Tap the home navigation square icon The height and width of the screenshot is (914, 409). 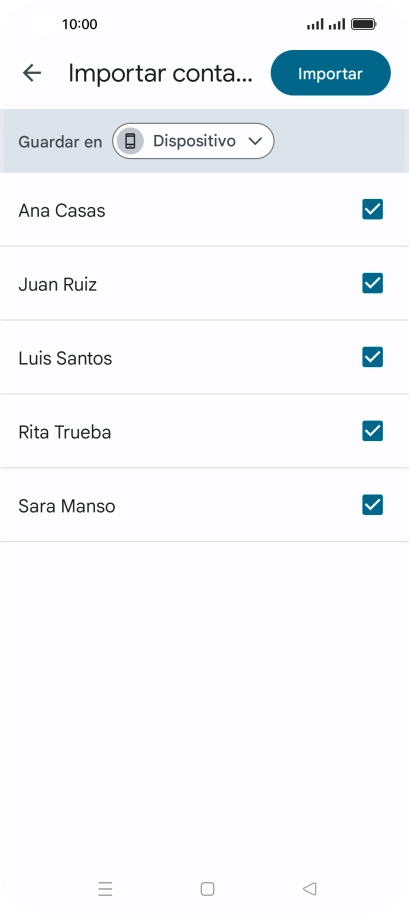click(x=207, y=889)
